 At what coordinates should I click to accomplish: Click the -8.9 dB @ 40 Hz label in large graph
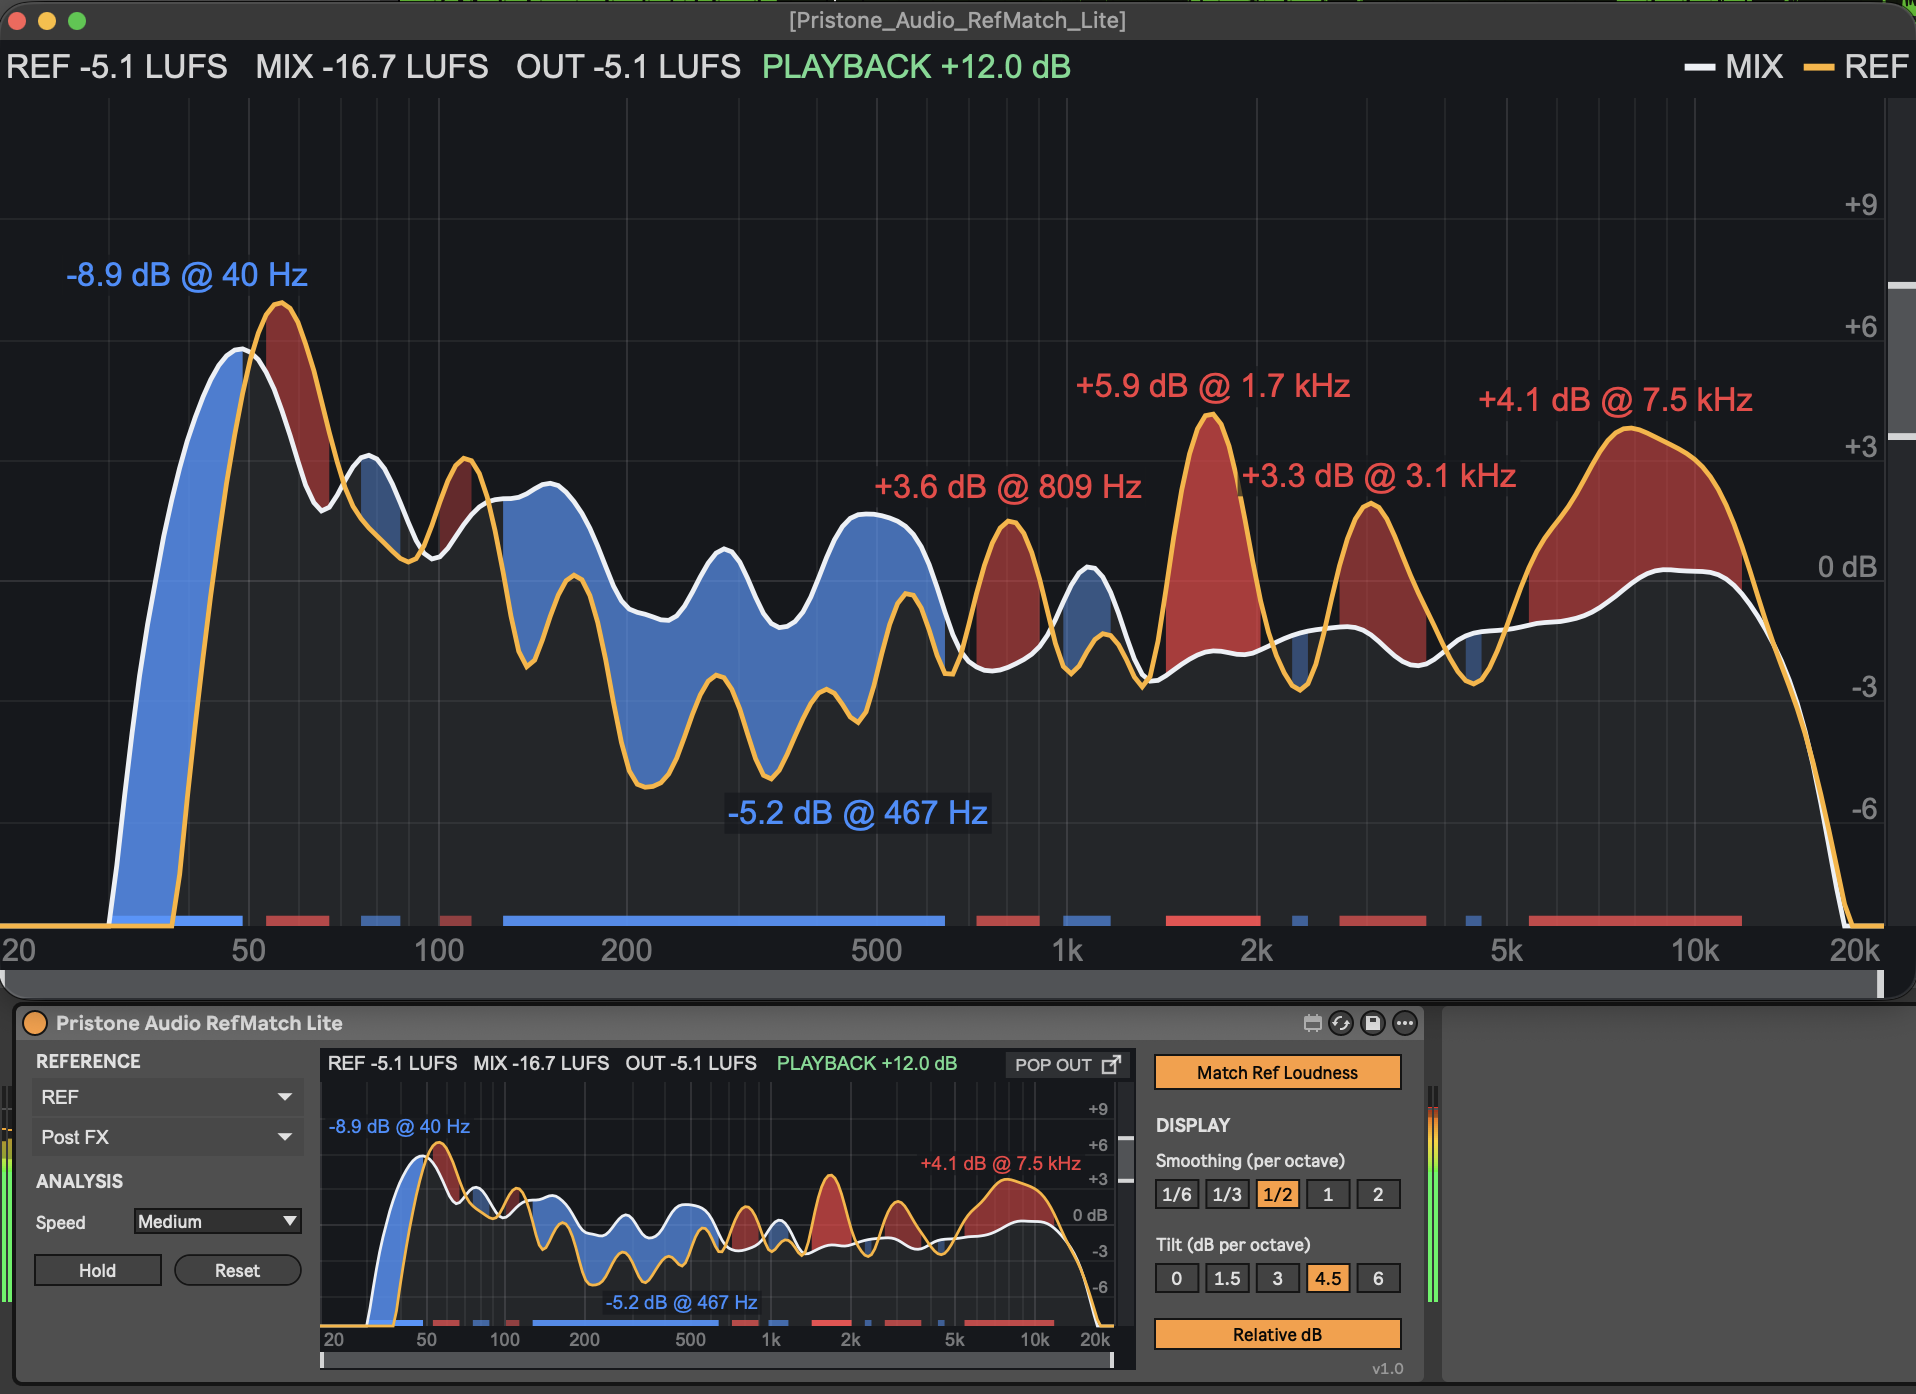point(187,275)
